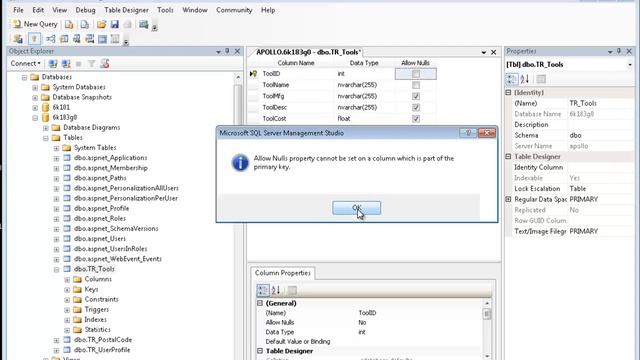Collapse the Tables folder node
Screen dimensions: 640x360
[x=46, y=138]
